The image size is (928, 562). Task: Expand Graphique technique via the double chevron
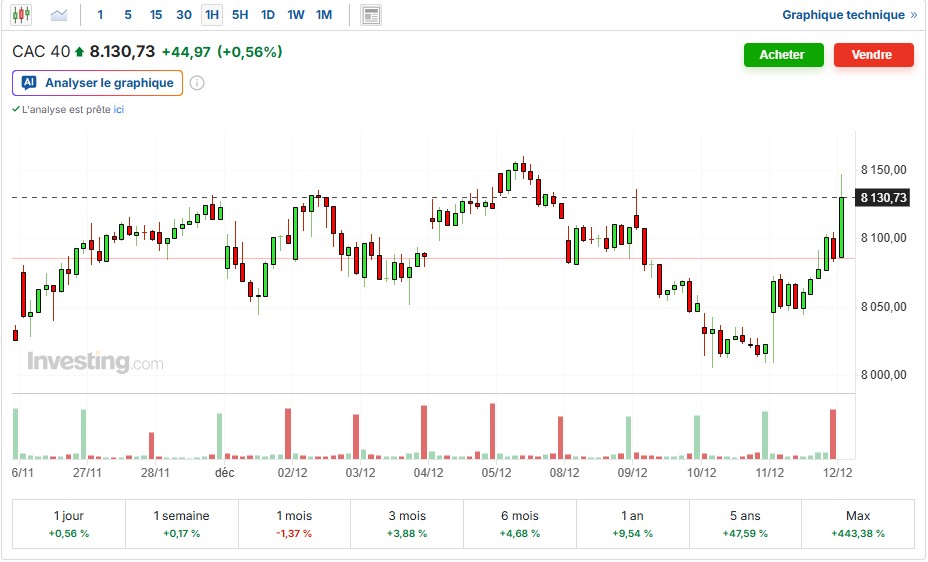913,15
